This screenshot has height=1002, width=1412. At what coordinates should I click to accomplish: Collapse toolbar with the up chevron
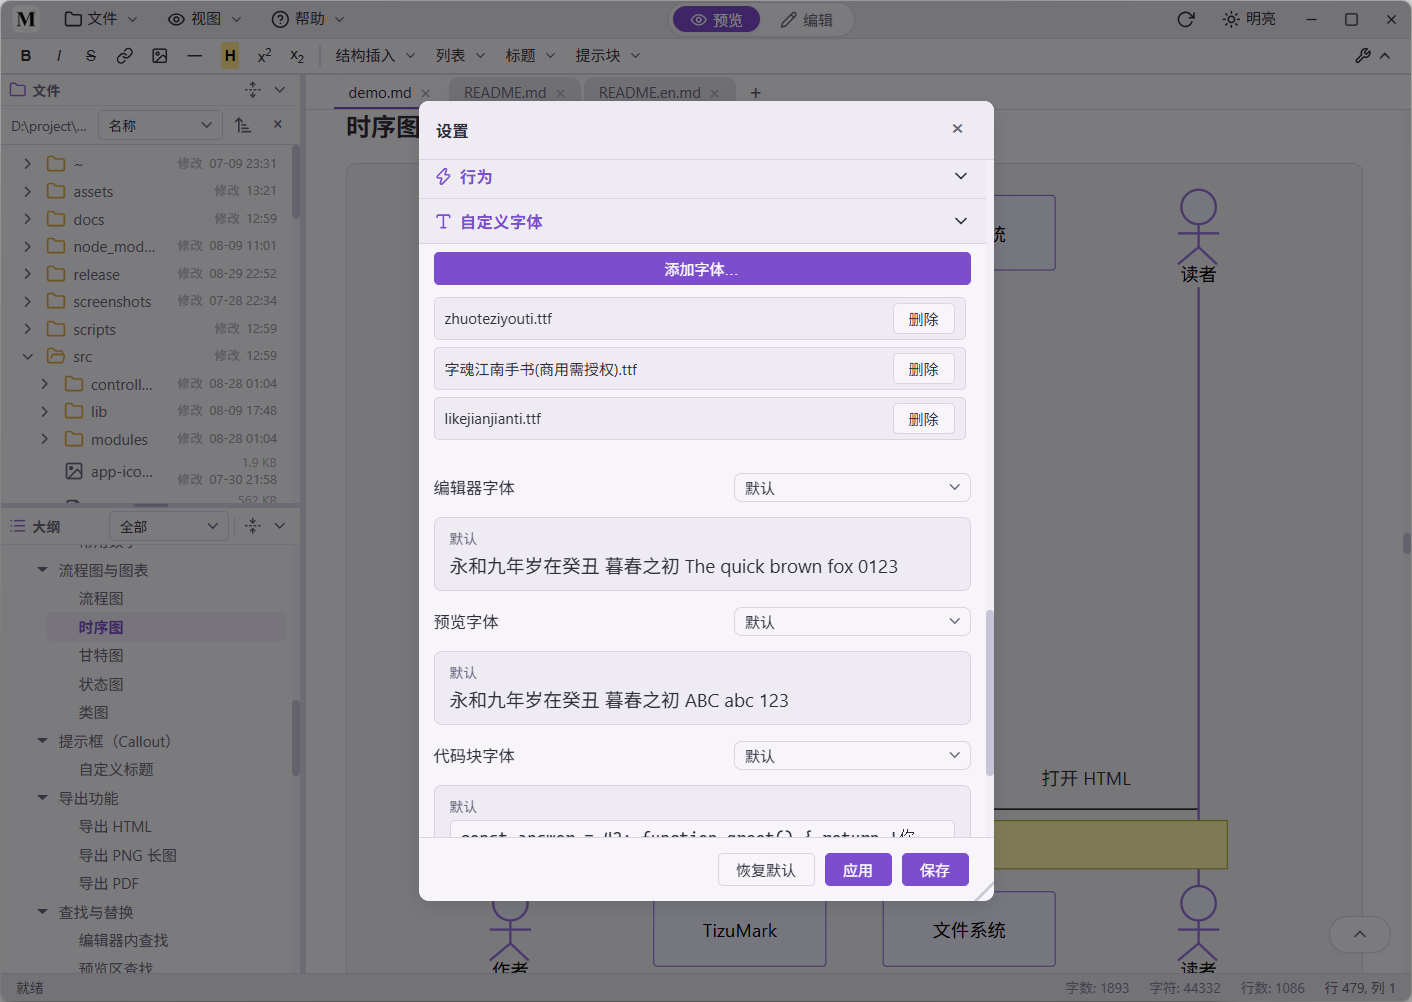(1385, 56)
